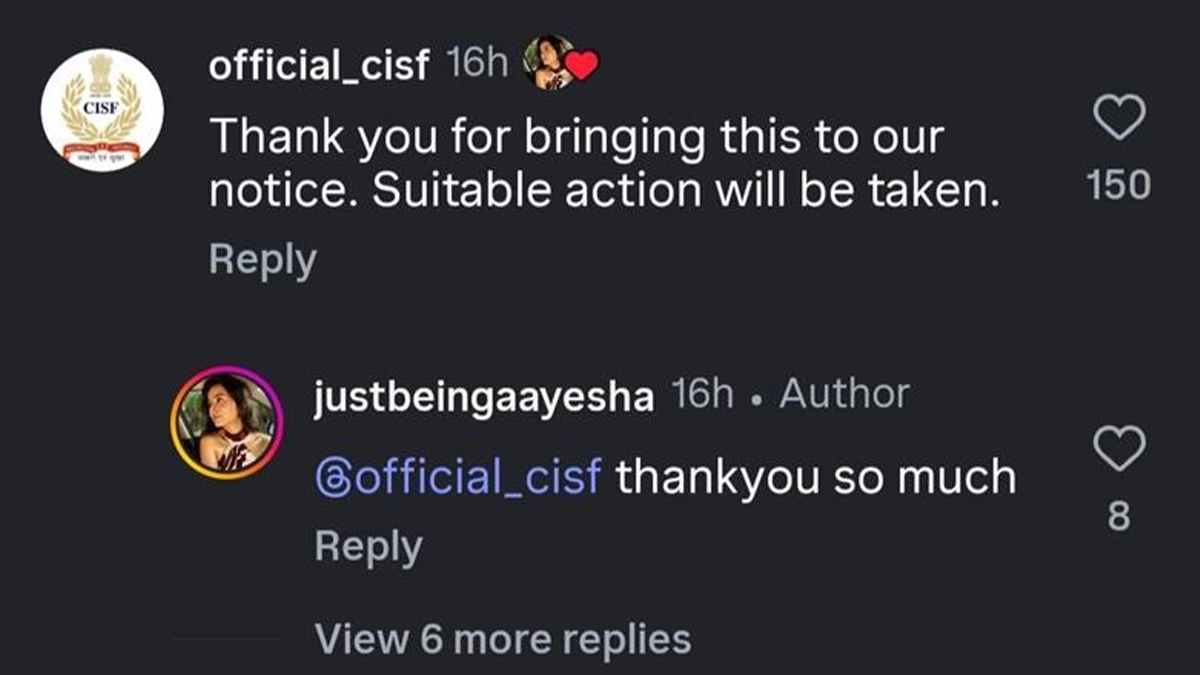The image size is (1200, 675).
Task: Click the horizontal line before View 6 more replies
Action: [225, 639]
